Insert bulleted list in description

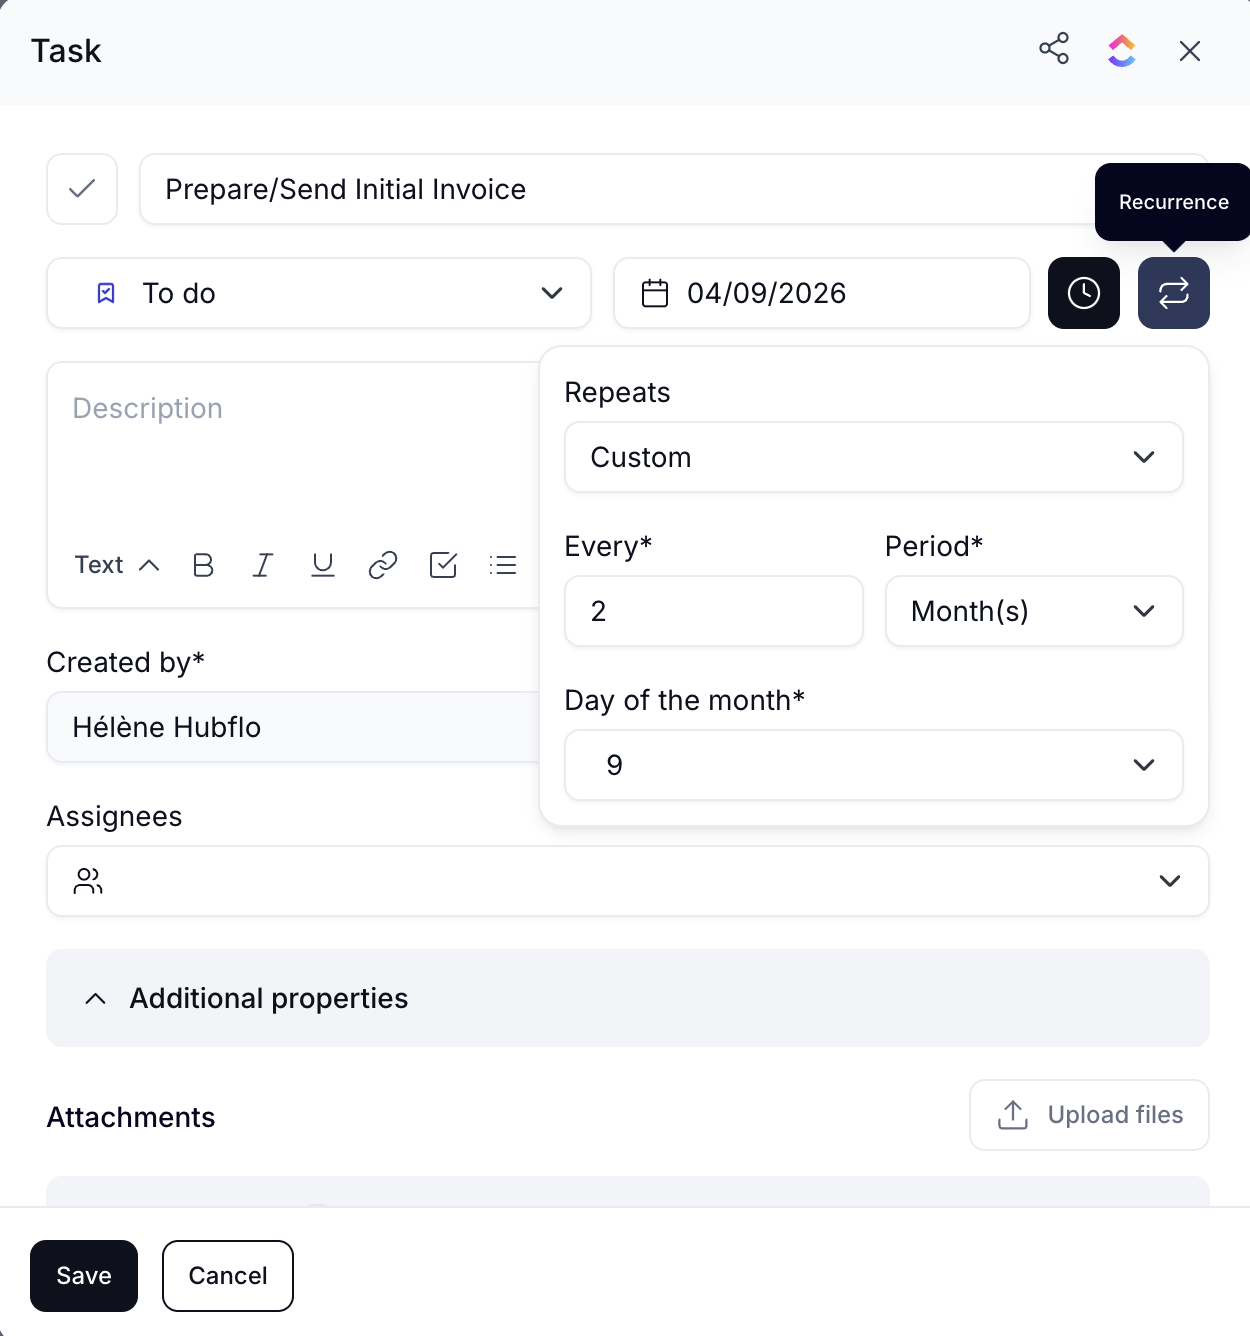click(x=503, y=565)
